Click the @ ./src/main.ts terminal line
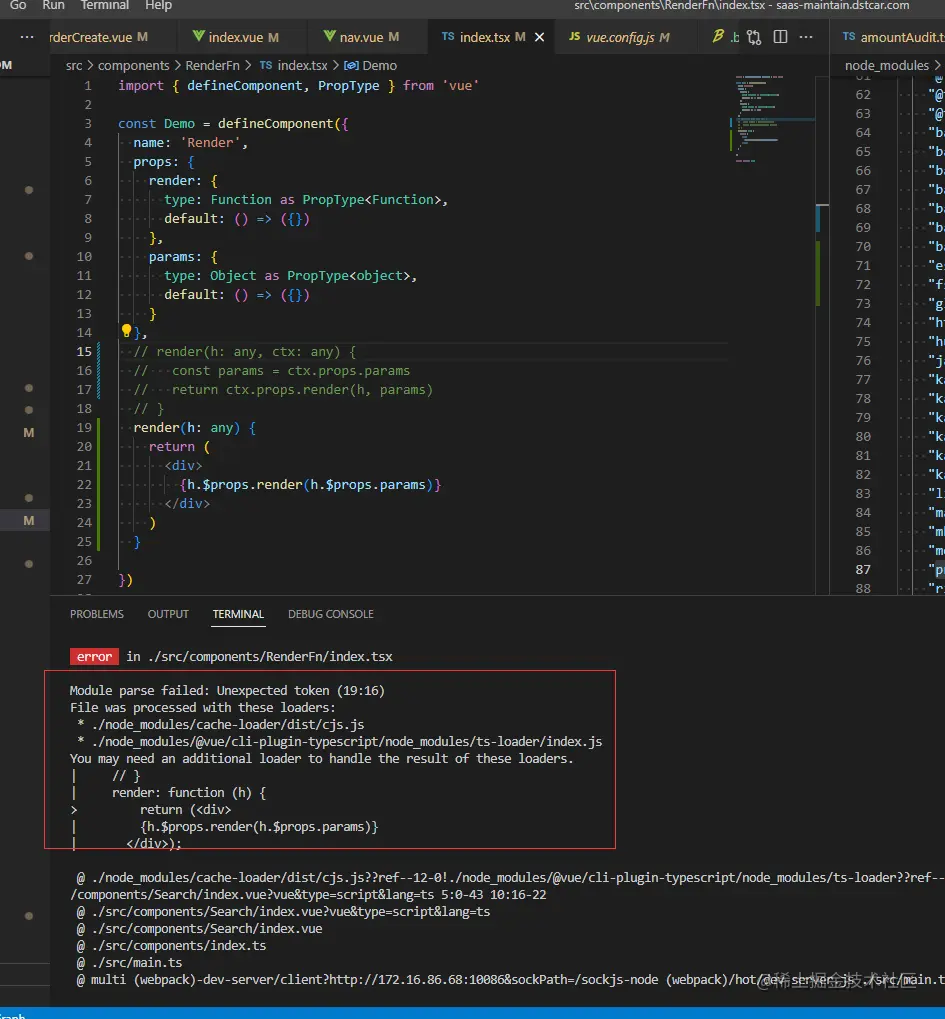The height and width of the screenshot is (1019, 945). (x=129, y=962)
